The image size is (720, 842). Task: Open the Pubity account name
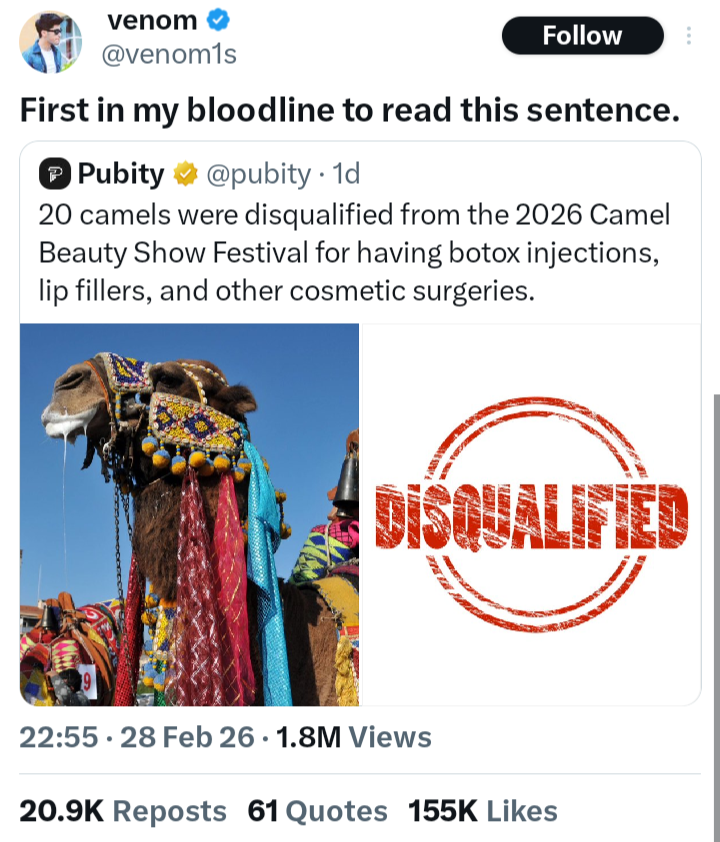120,174
